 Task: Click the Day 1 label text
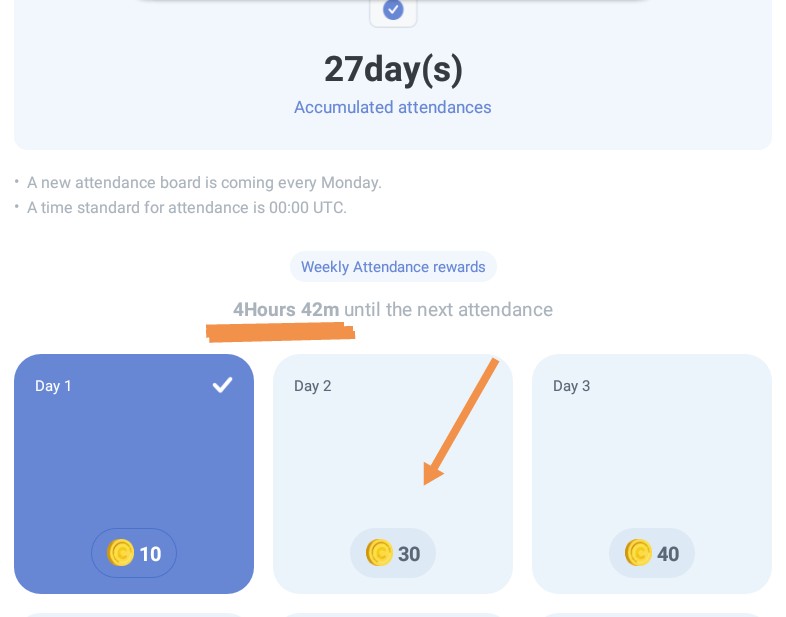(x=53, y=386)
